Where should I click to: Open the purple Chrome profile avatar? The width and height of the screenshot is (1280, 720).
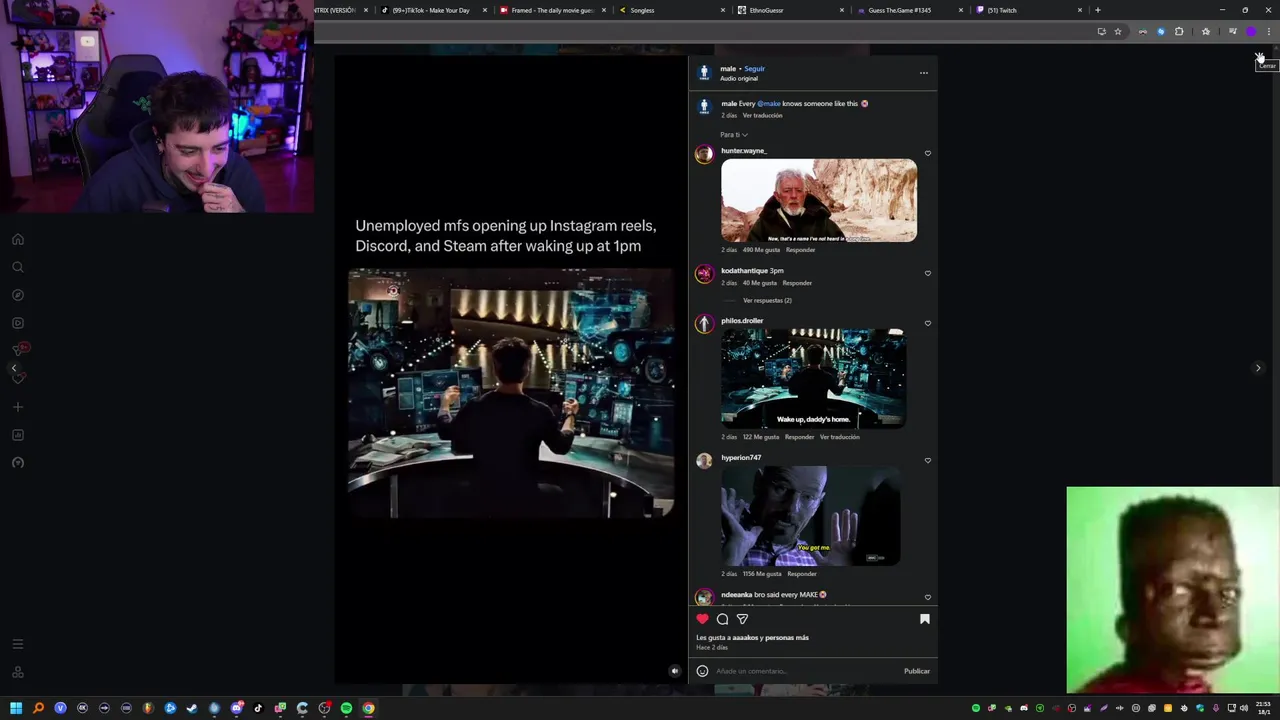pos(1250,31)
